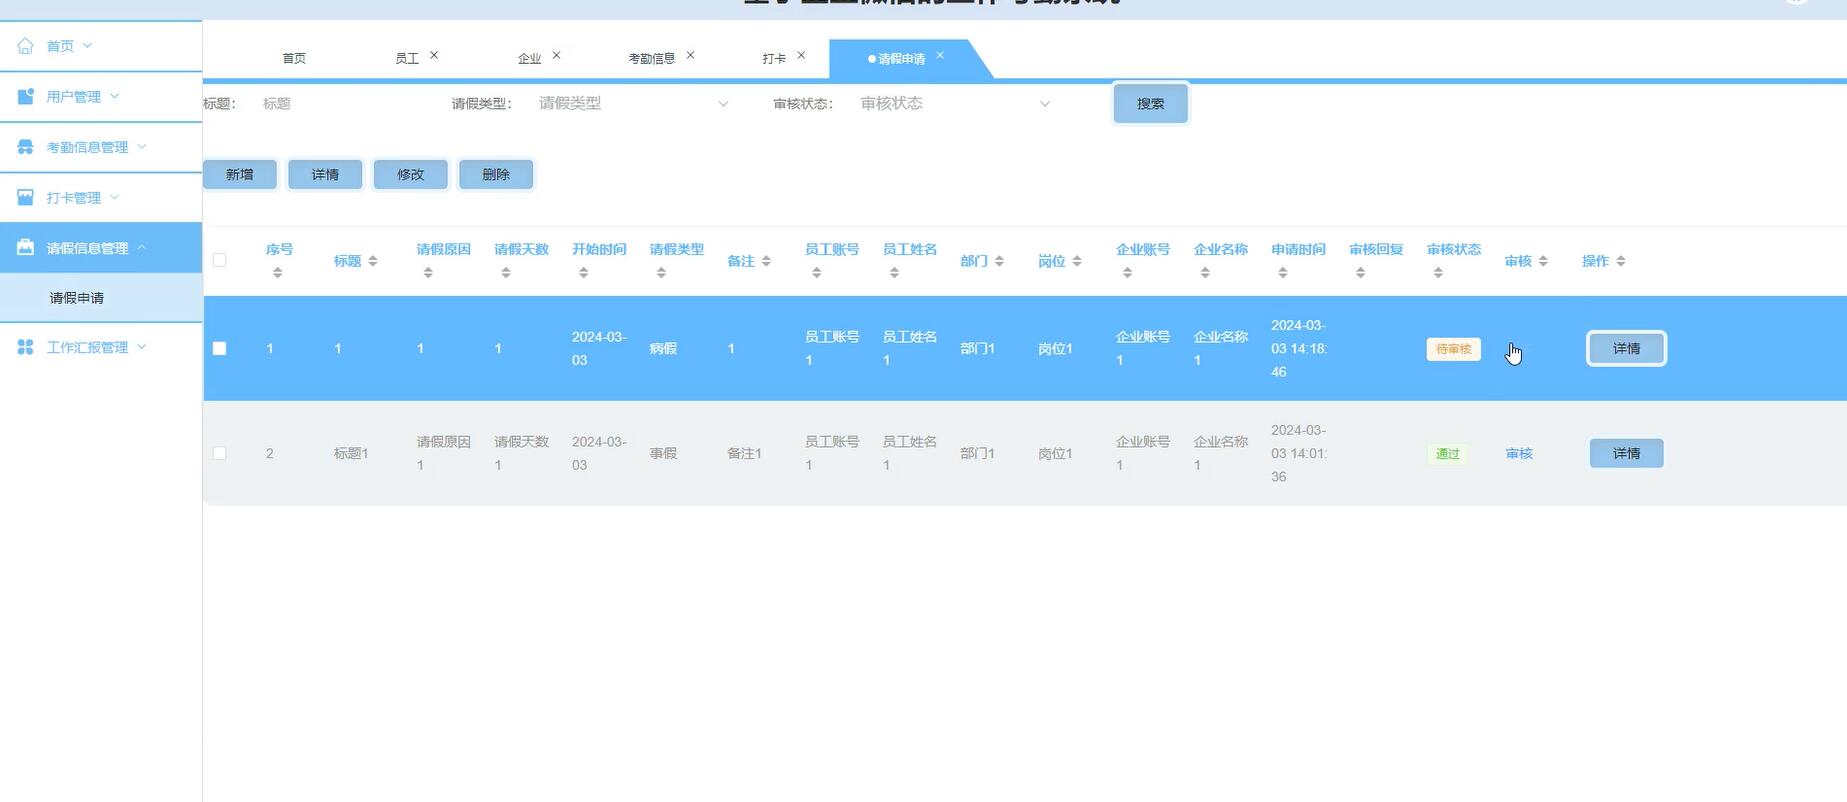Click the 事假 cell in row 2
Image resolution: width=1847 pixels, height=802 pixels.
tap(663, 453)
